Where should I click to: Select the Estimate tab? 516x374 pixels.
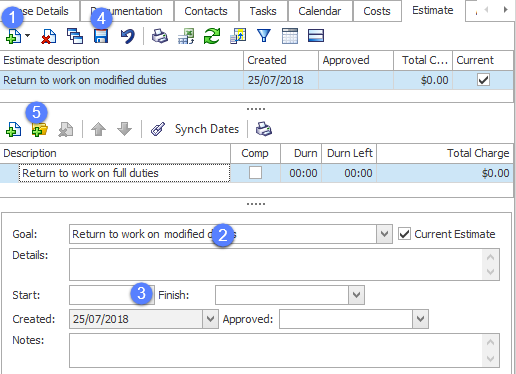point(433,11)
